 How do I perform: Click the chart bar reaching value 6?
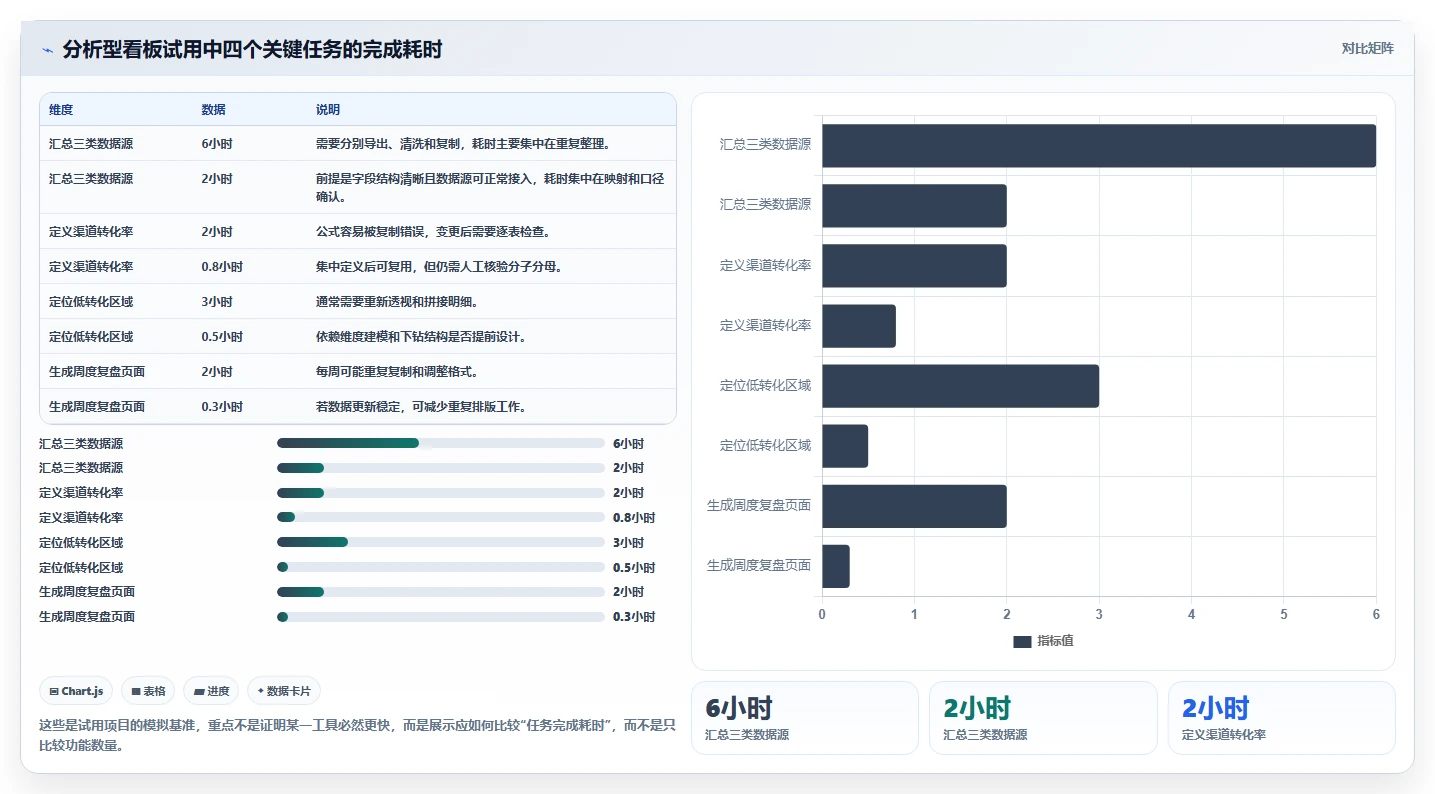tap(1099, 146)
